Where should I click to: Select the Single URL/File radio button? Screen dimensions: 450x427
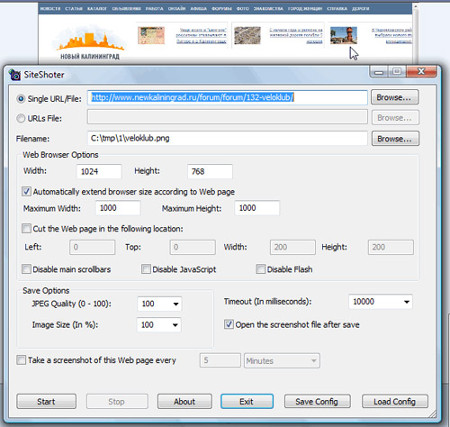point(21,99)
